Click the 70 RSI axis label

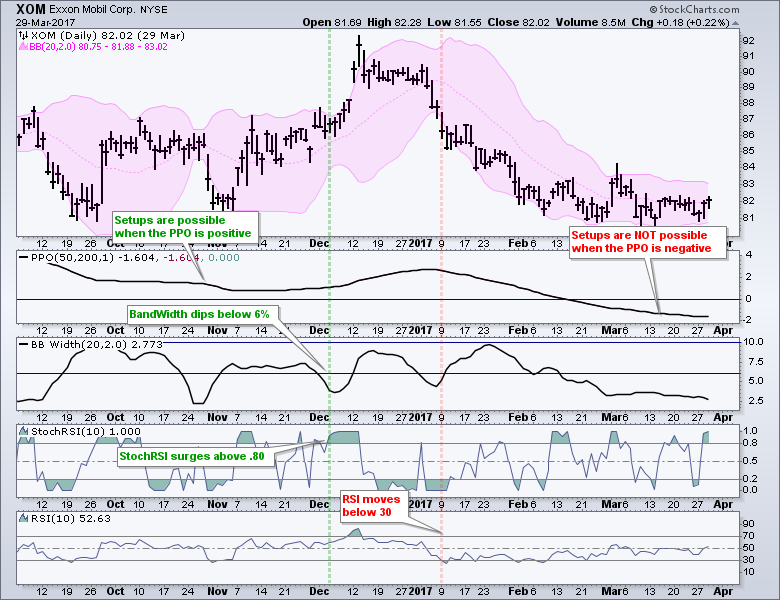[x=748, y=536]
